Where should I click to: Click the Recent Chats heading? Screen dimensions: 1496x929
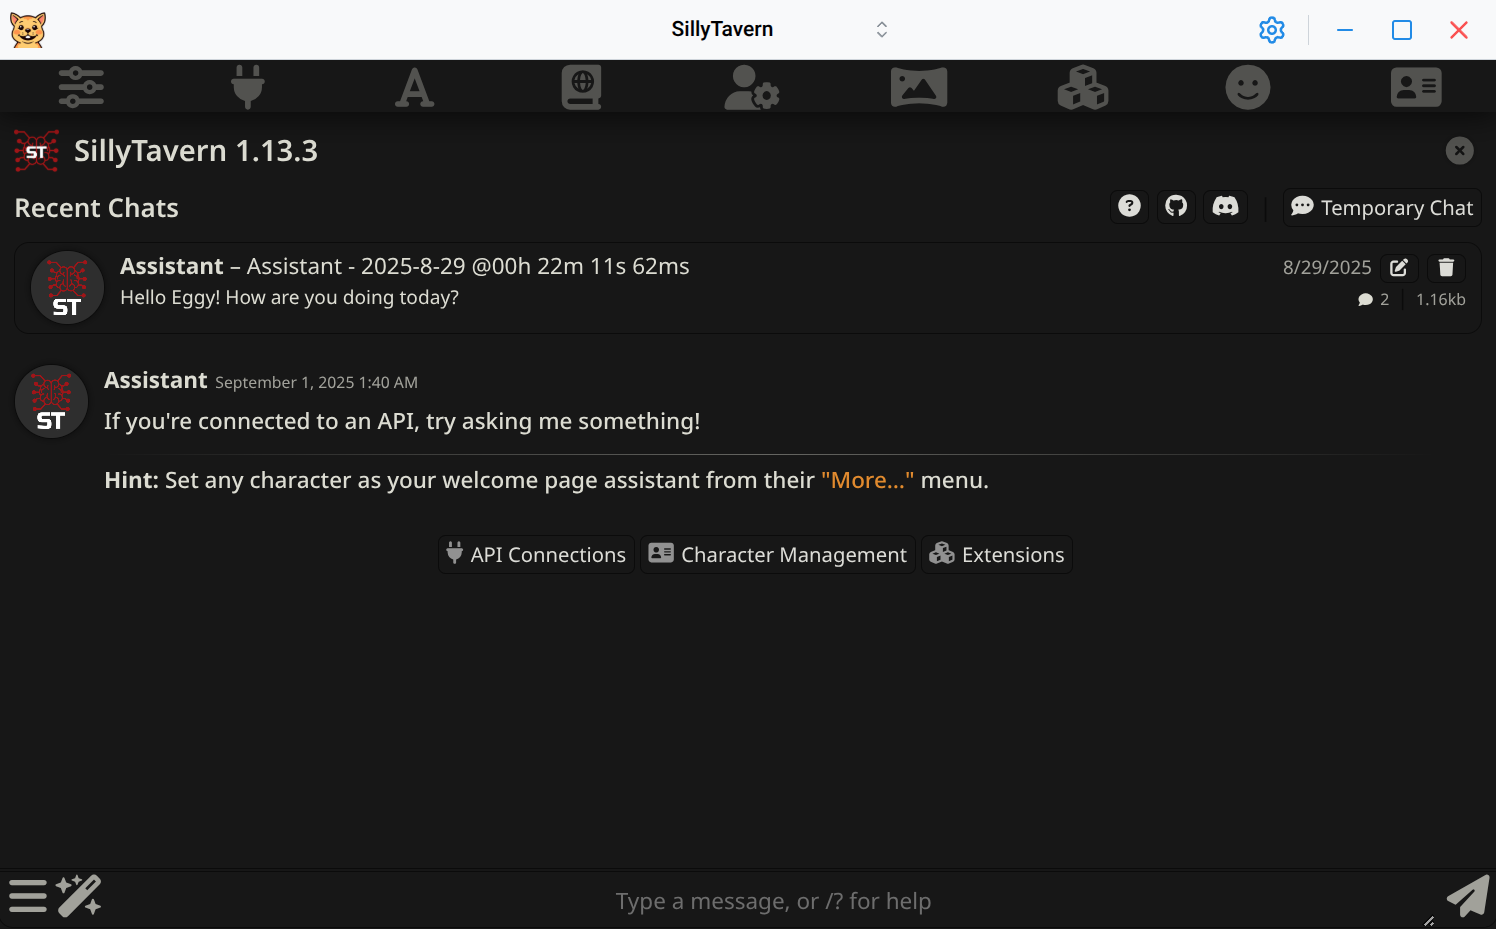(x=97, y=207)
